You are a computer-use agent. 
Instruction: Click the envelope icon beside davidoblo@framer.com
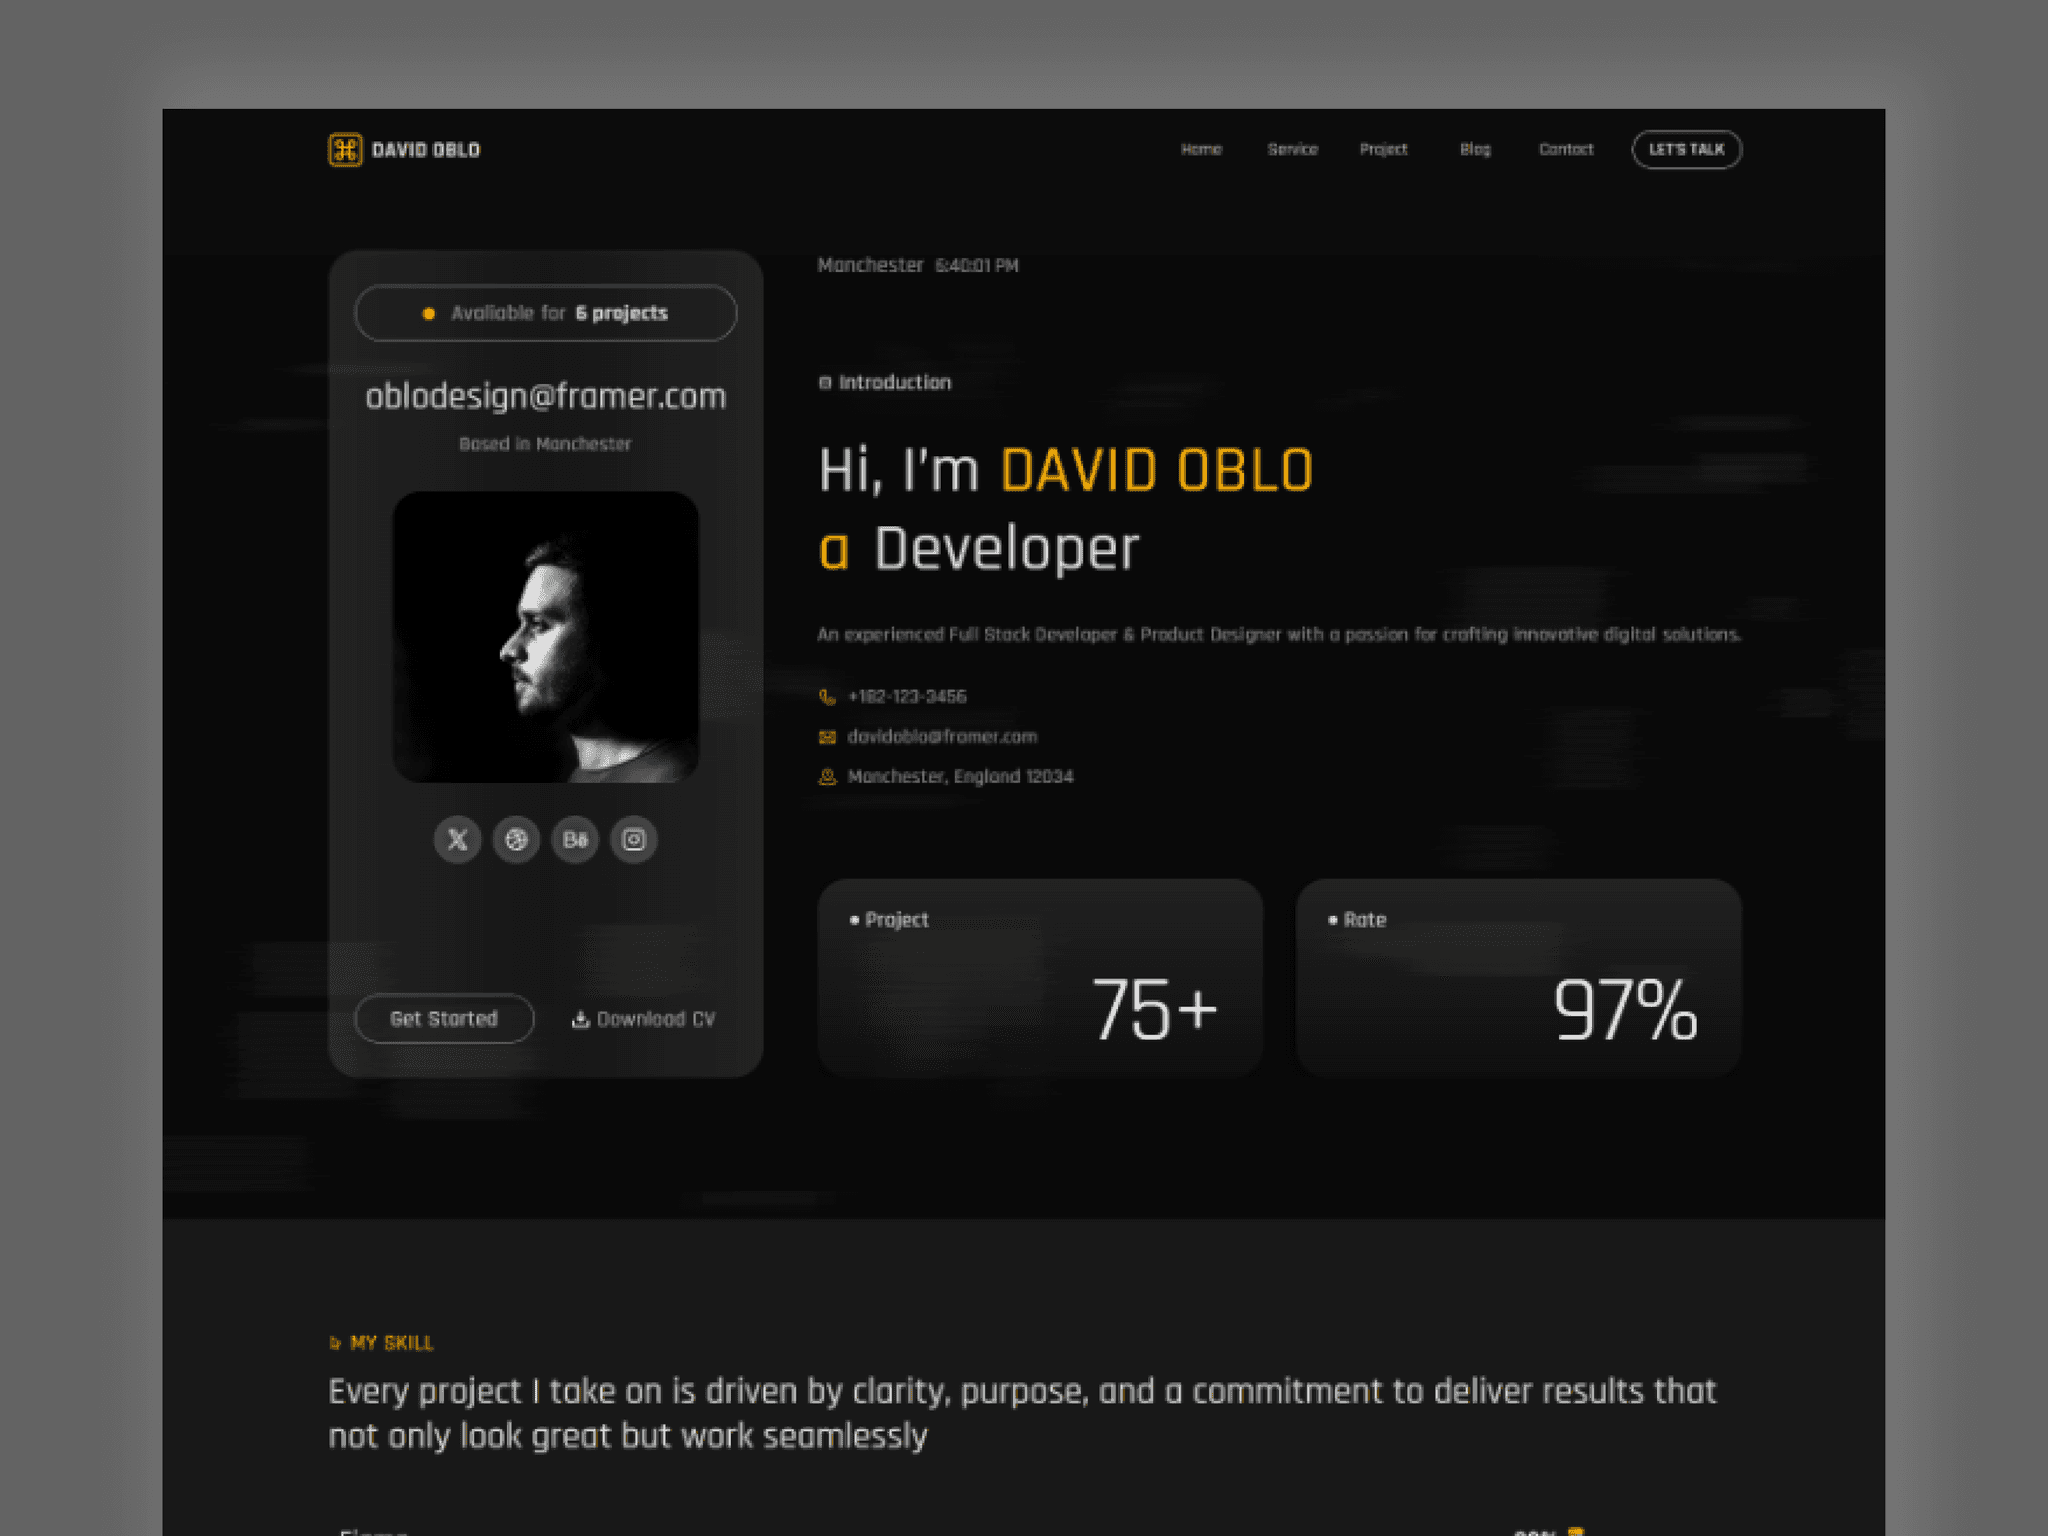click(827, 737)
